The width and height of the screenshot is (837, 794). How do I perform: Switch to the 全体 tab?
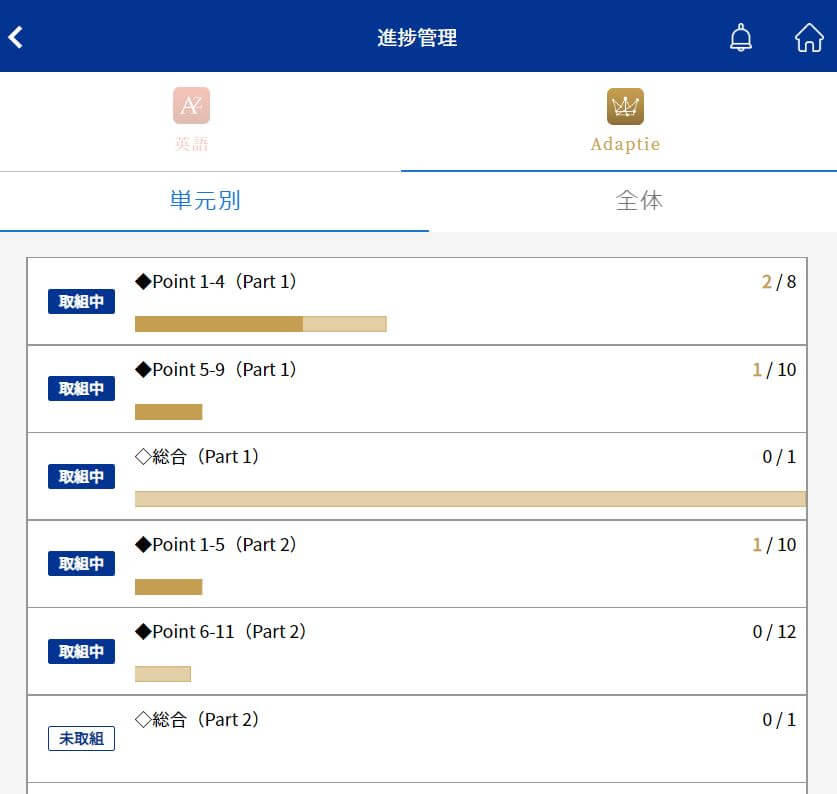(x=639, y=201)
